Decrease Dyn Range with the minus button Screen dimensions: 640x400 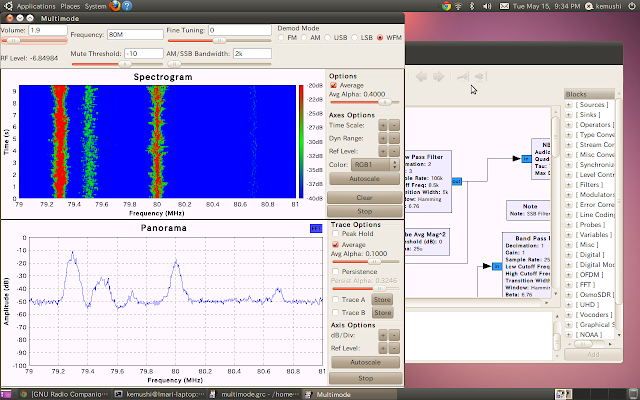394,138
